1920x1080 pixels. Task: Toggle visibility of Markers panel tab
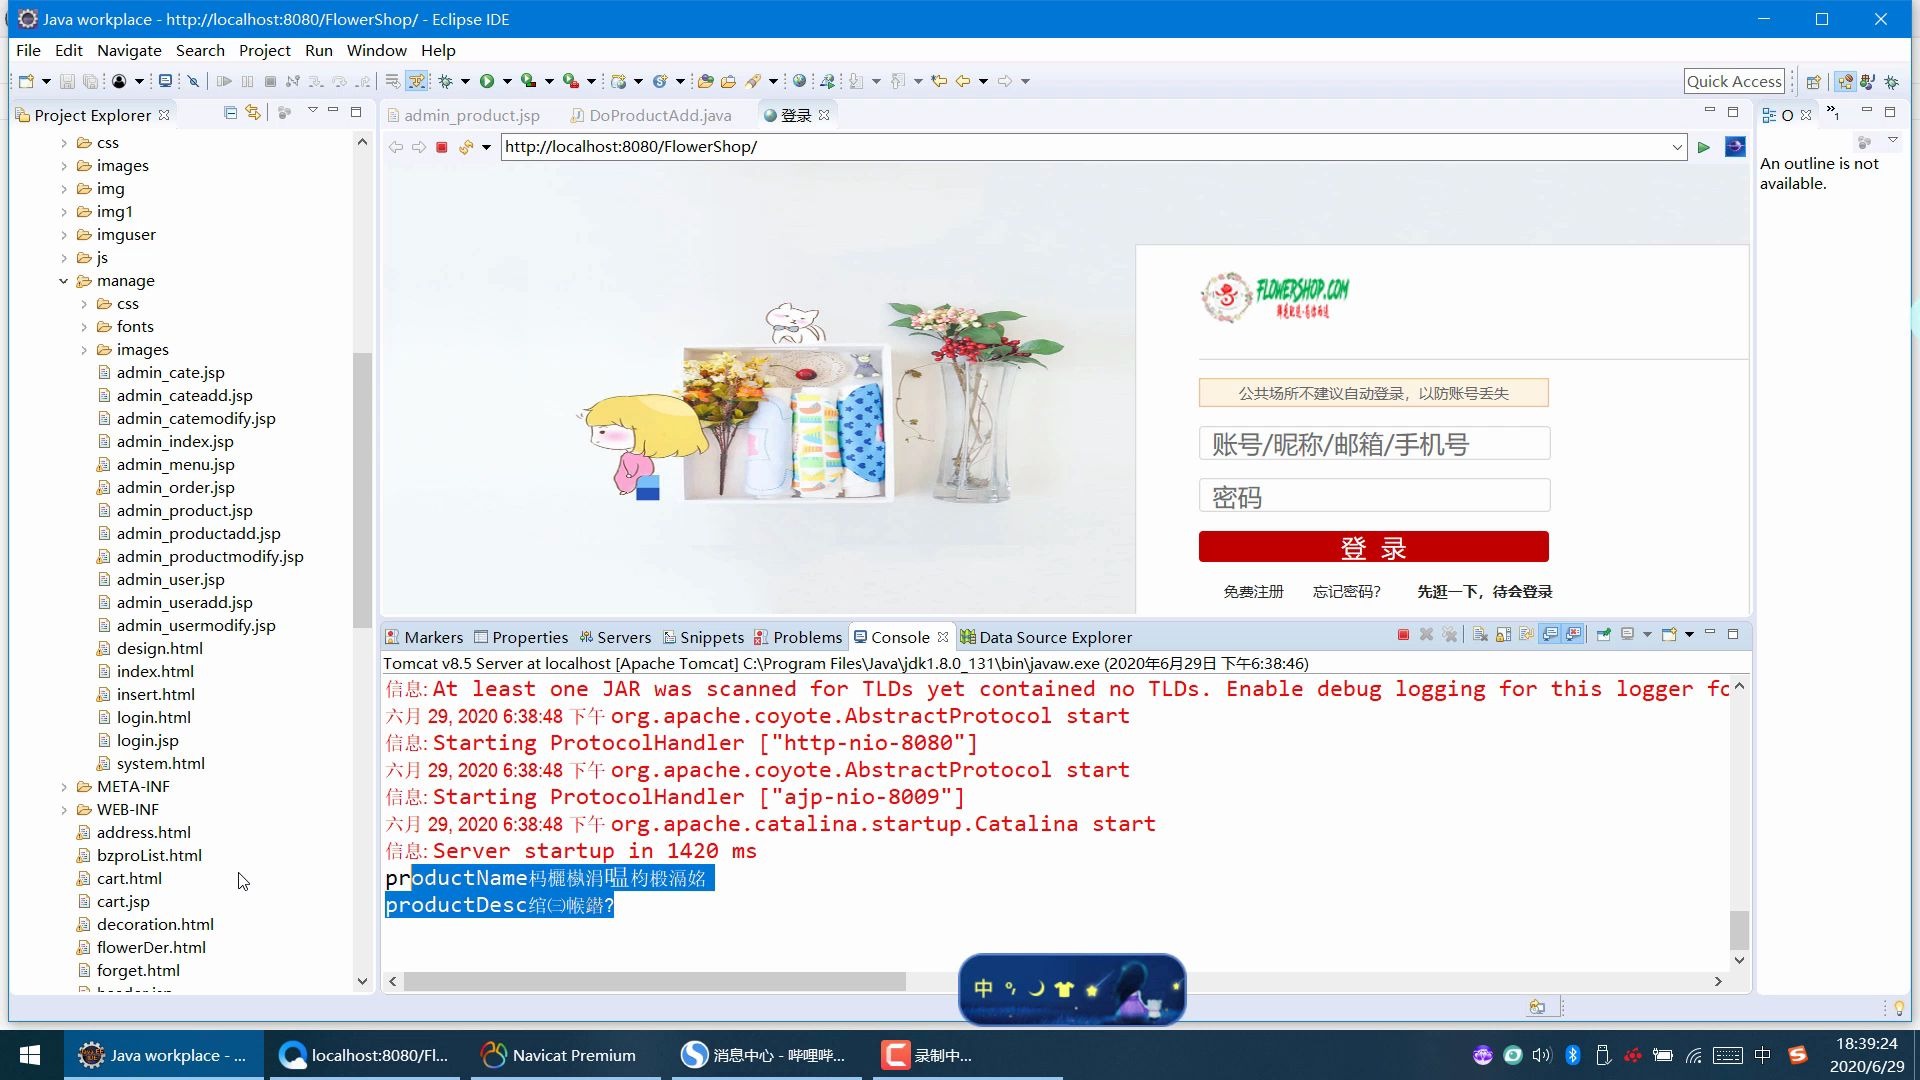click(x=425, y=637)
